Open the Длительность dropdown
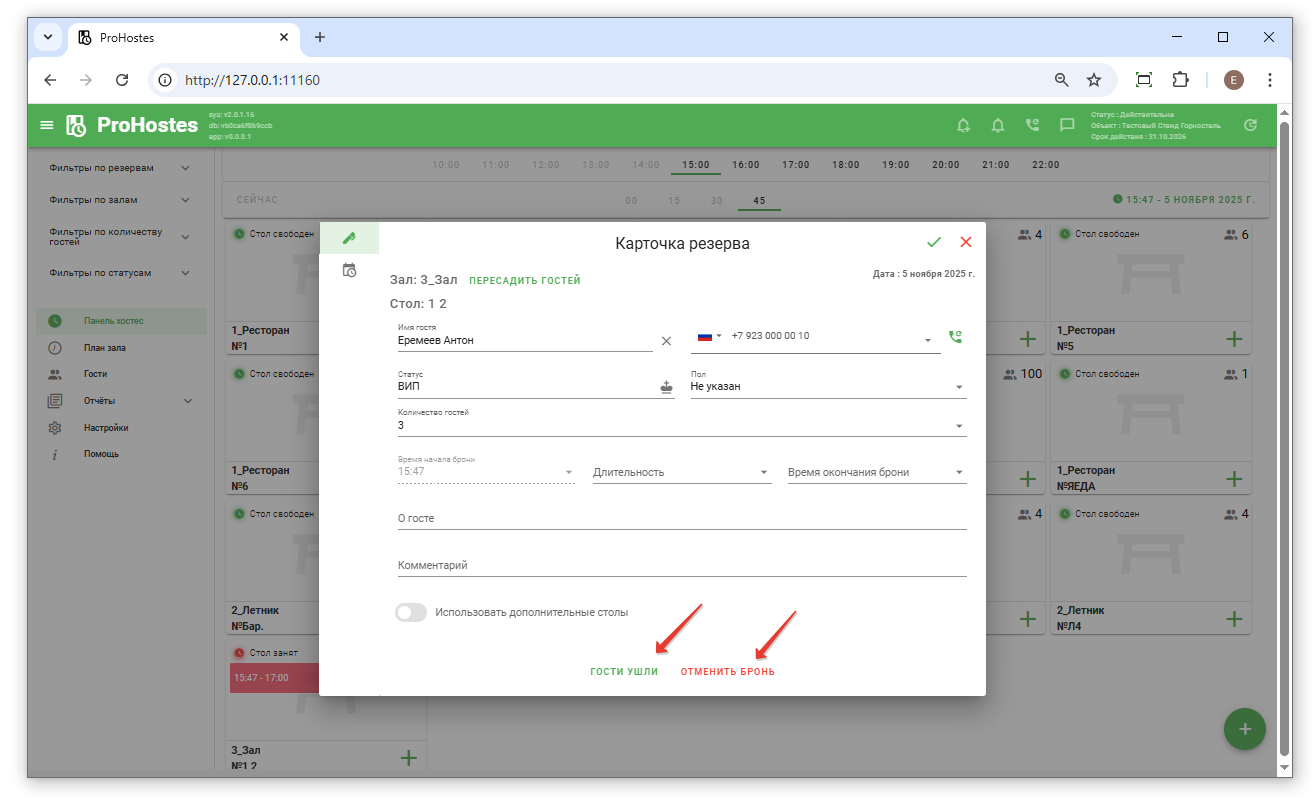This screenshot has width=1315, height=803. coord(682,472)
